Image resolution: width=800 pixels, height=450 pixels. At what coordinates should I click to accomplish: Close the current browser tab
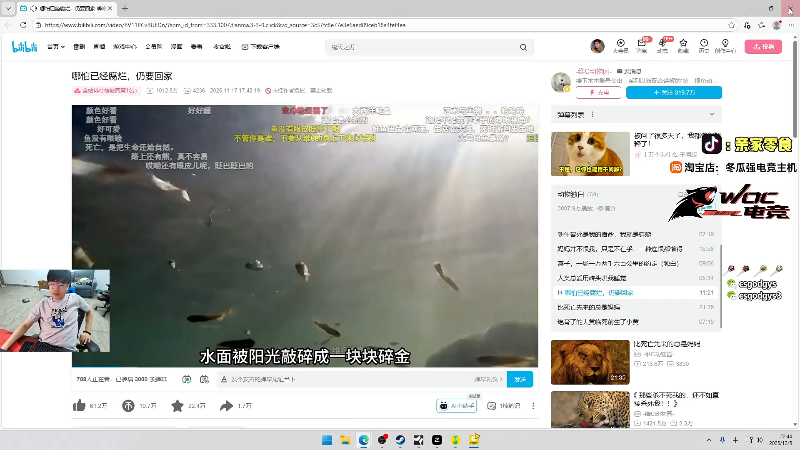110,8
